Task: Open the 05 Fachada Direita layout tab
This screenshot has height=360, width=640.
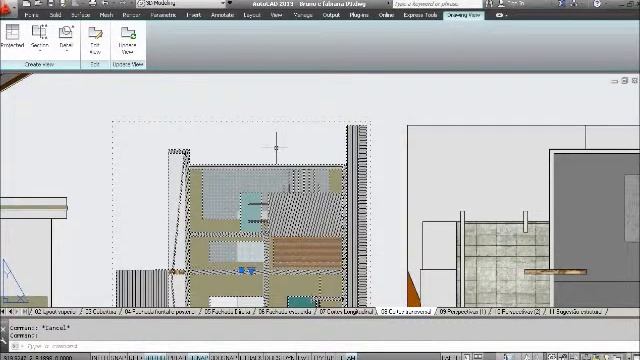Action: point(227,312)
